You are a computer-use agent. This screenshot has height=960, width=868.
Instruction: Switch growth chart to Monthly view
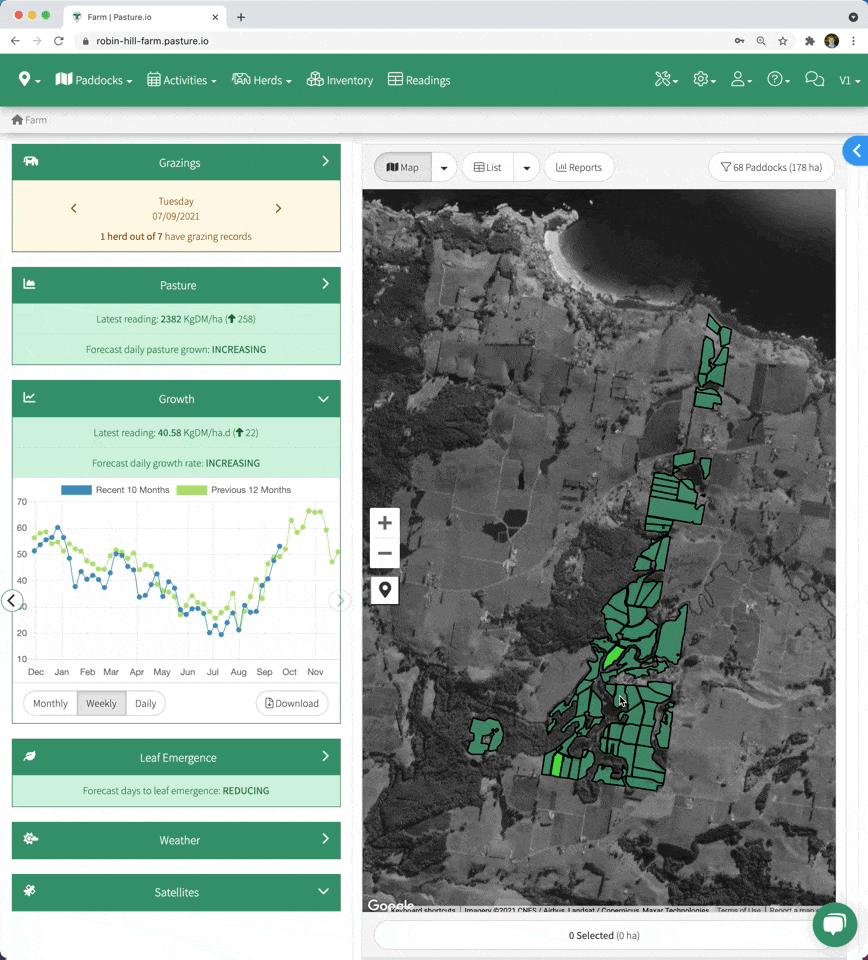49,703
